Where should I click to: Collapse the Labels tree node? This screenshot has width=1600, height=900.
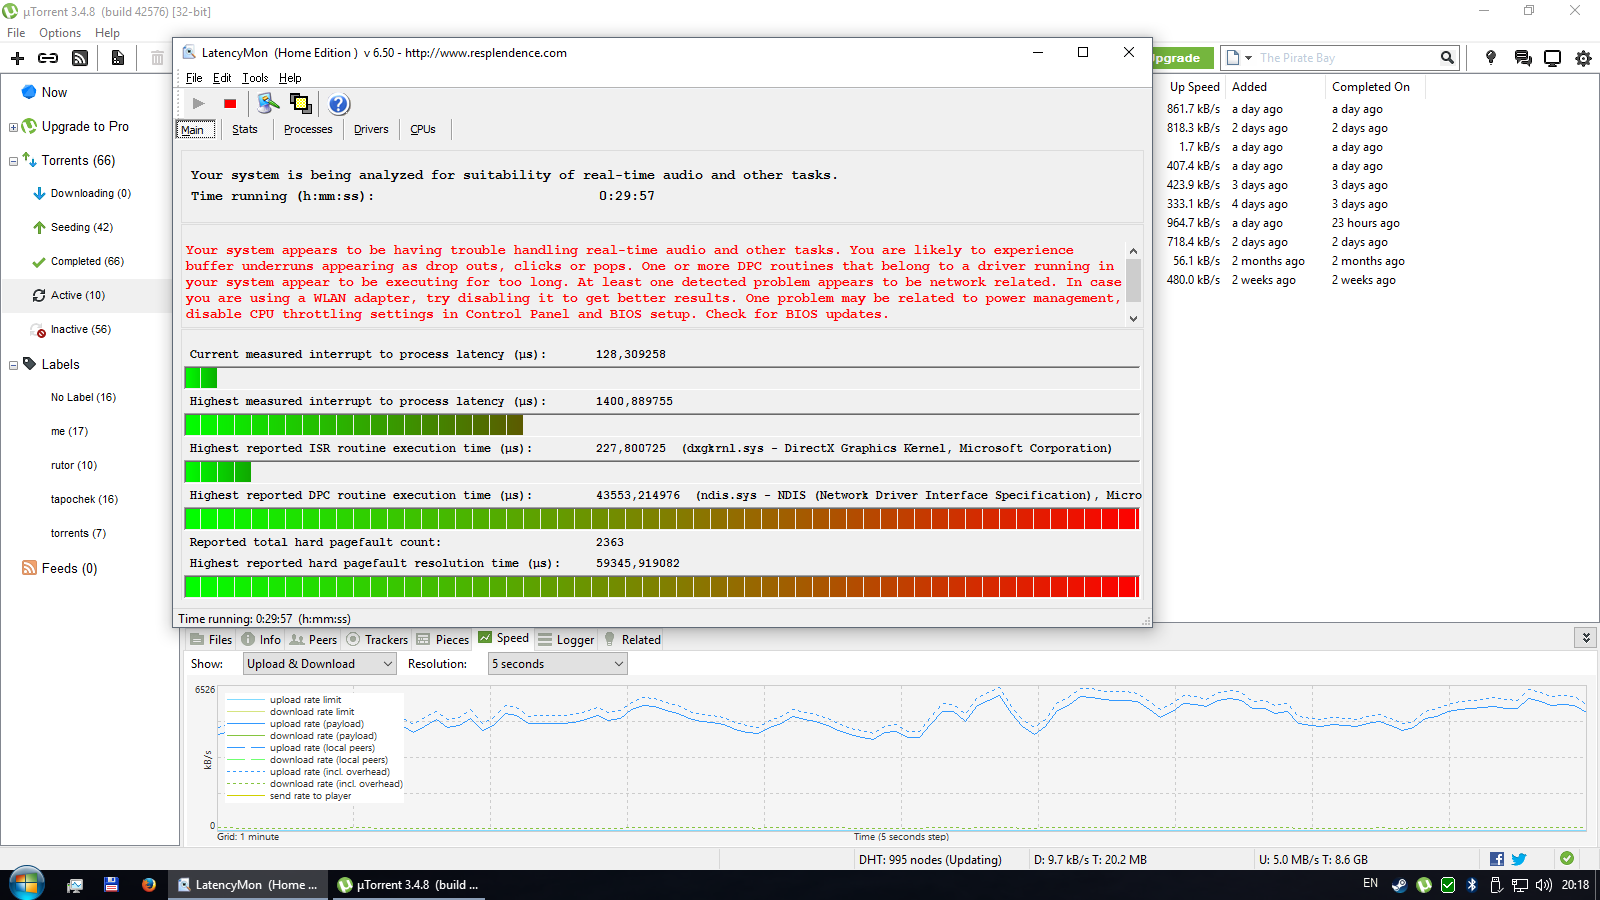tap(13, 365)
